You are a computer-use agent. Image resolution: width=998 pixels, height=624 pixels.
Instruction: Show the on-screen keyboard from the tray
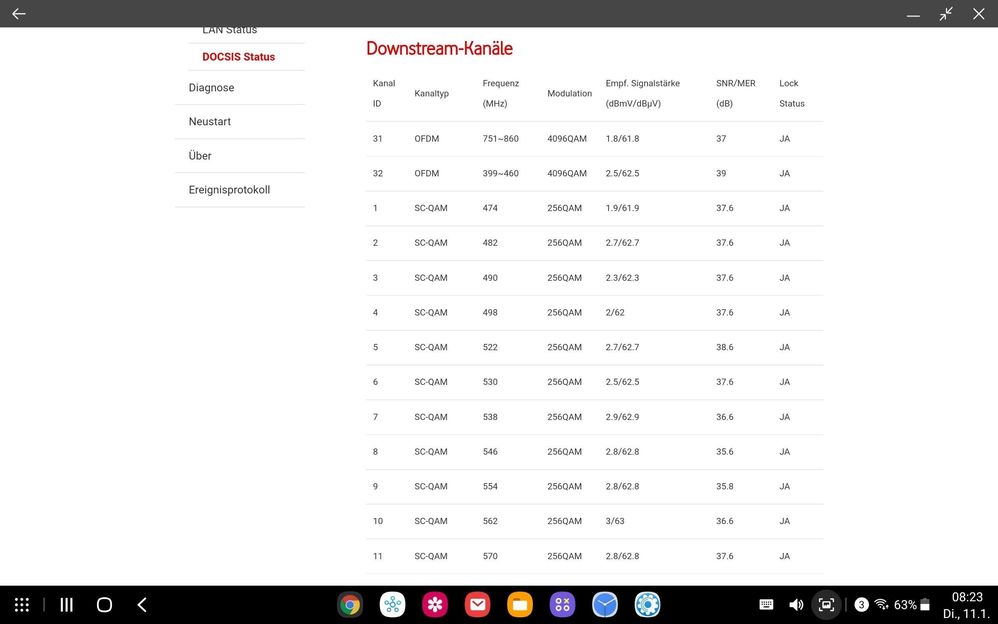pos(765,604)
